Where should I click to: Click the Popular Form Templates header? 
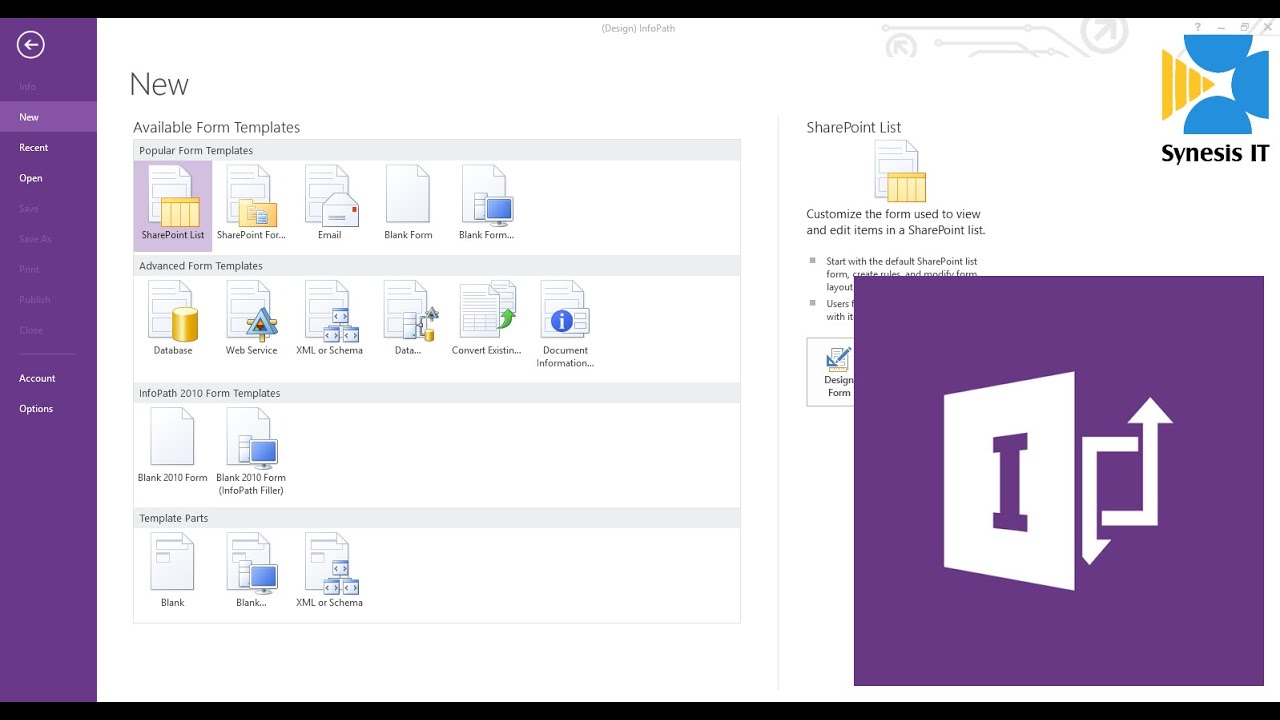point(437,151)
